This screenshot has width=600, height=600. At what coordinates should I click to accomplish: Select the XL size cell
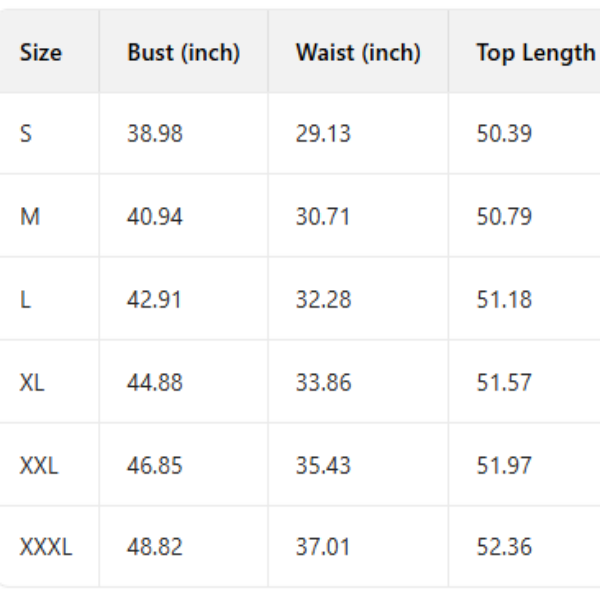tap(32, 382)
